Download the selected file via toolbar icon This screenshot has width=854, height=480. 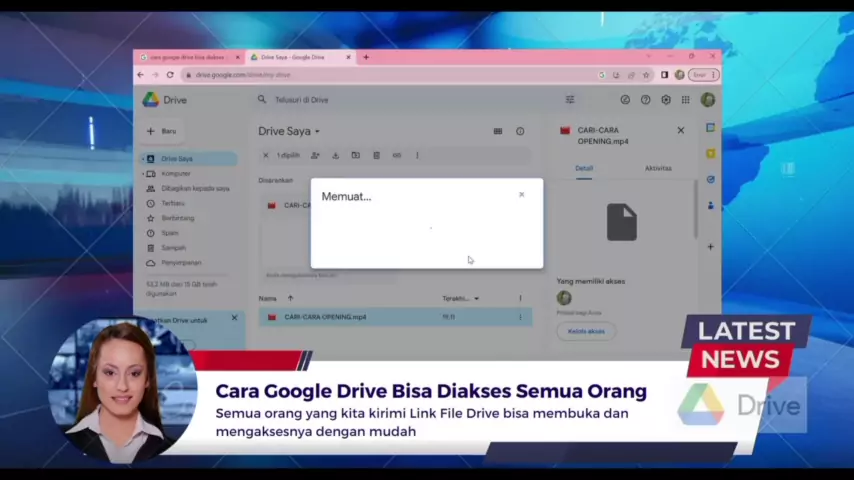pos(335,155)
